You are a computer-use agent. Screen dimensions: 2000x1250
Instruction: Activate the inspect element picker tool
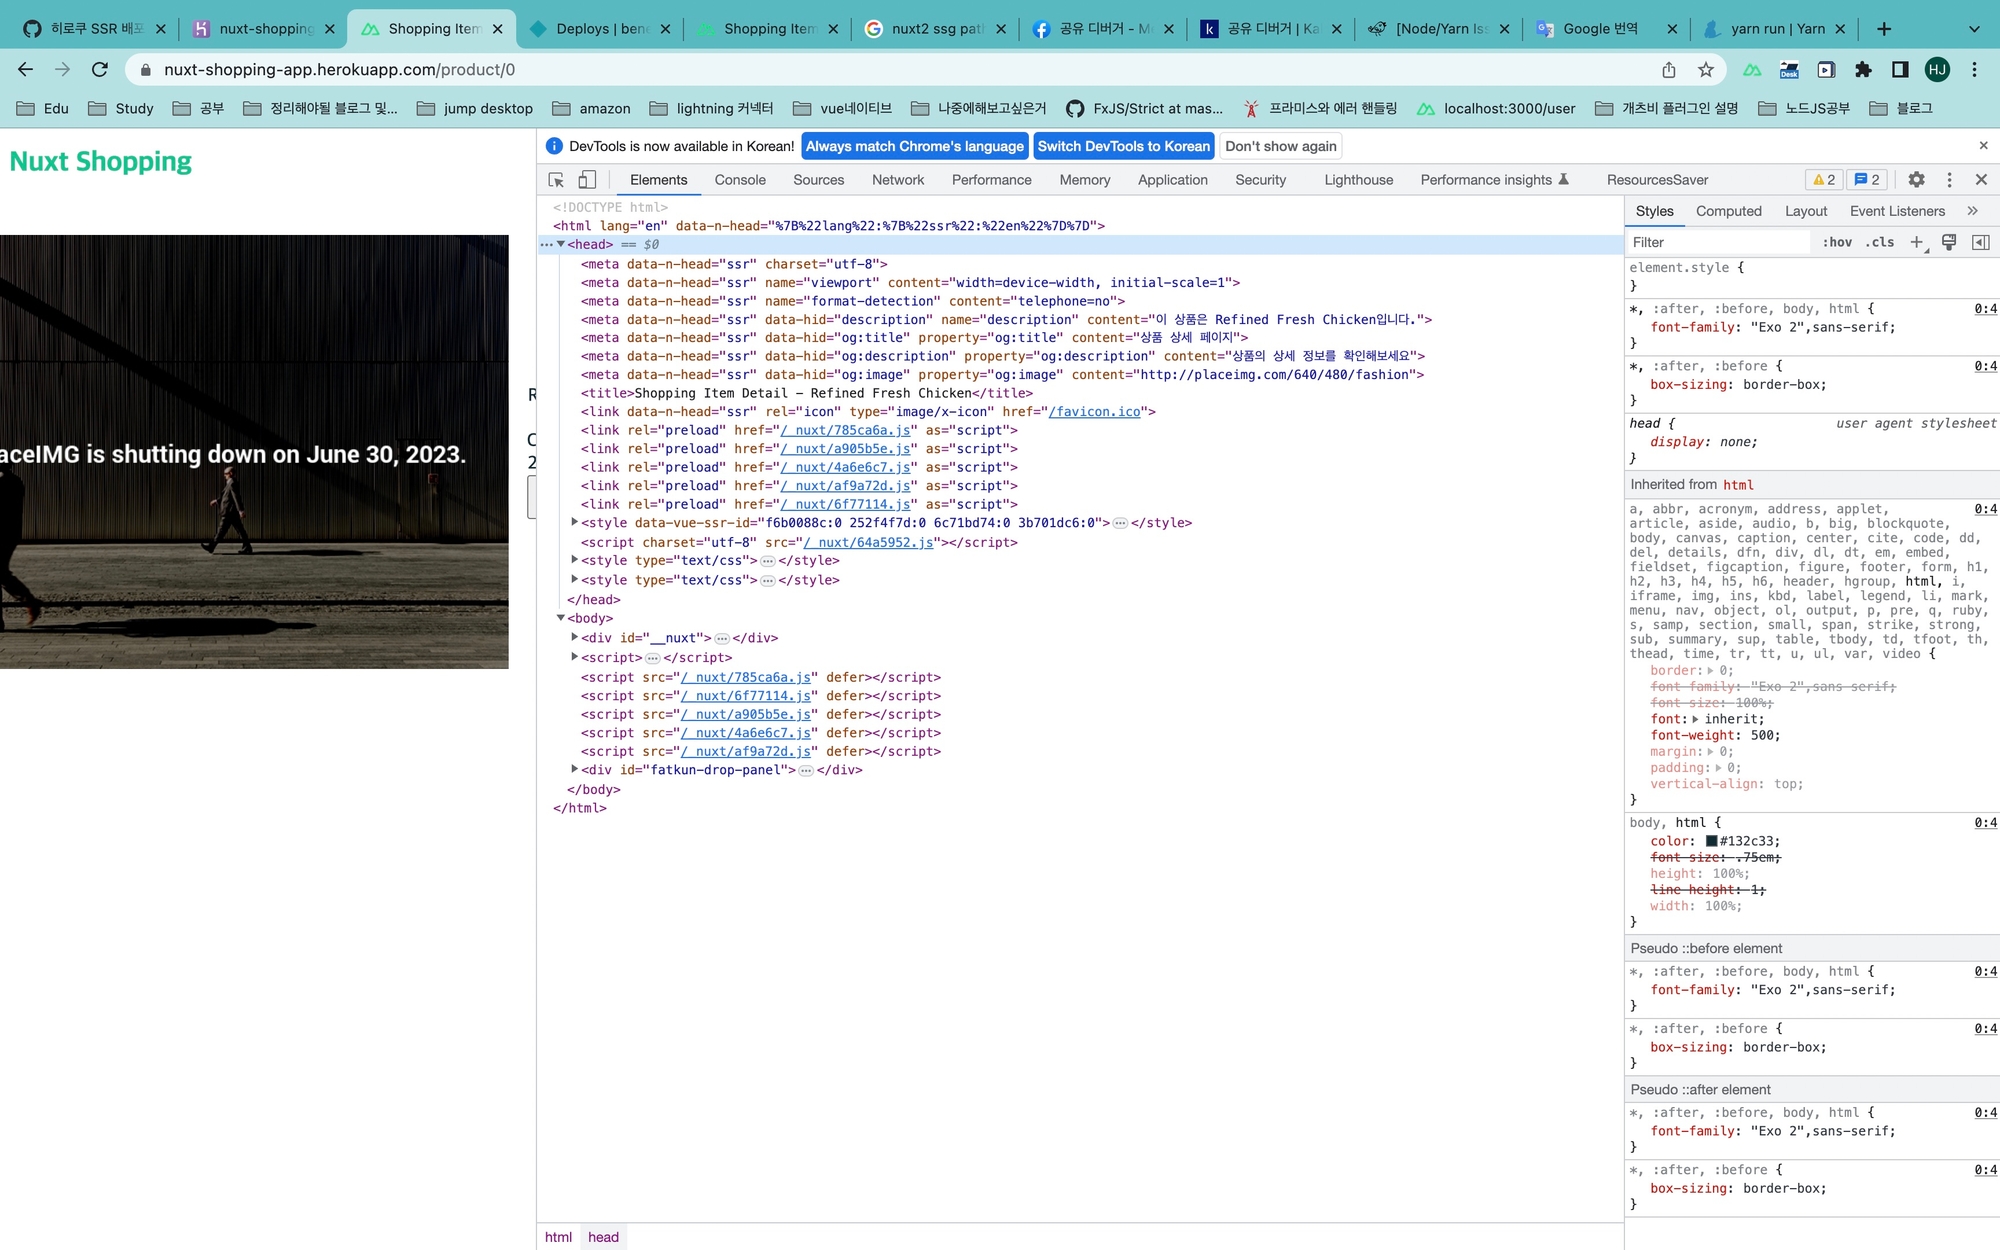click(556, 180)
